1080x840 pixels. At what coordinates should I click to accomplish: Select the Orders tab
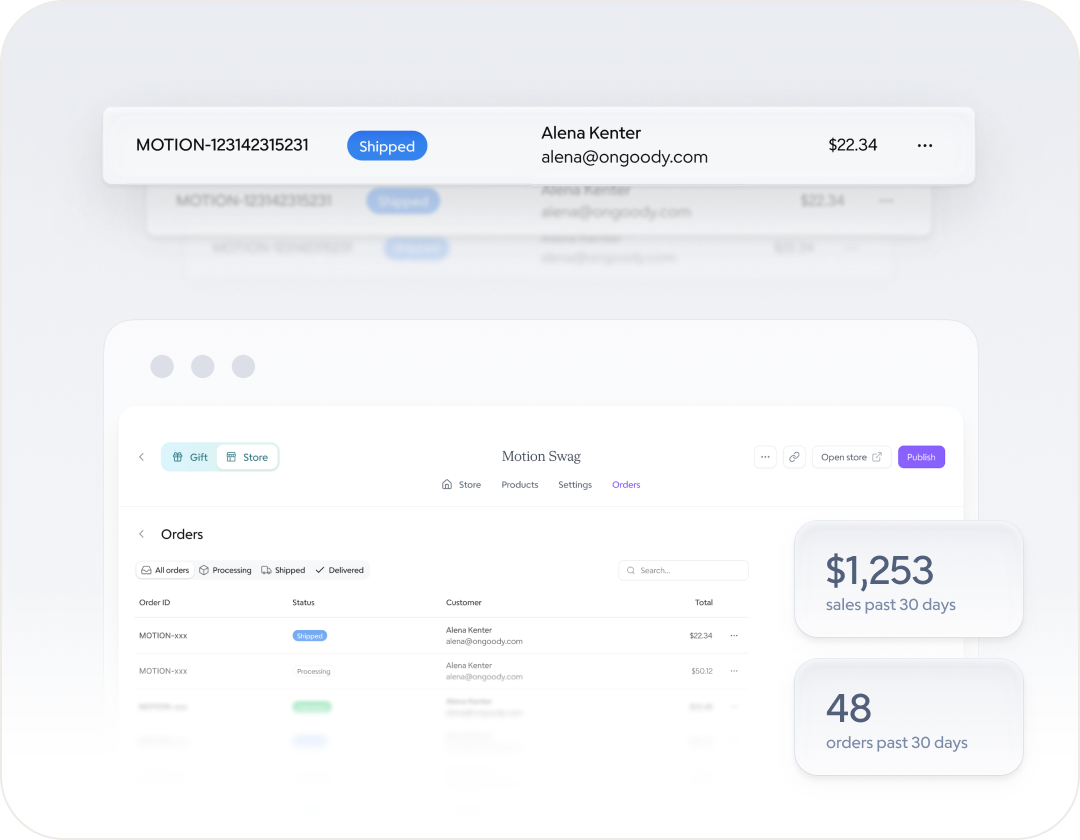pos(626,485)
